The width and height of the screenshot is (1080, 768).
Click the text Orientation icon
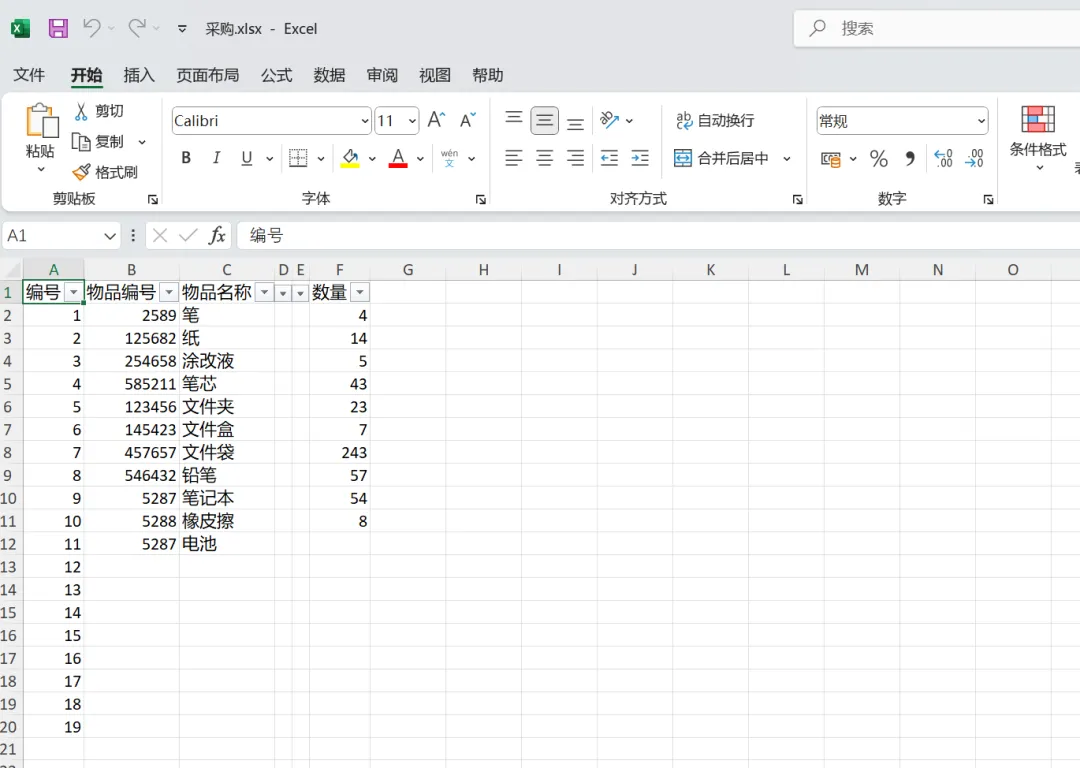[610, 121]
